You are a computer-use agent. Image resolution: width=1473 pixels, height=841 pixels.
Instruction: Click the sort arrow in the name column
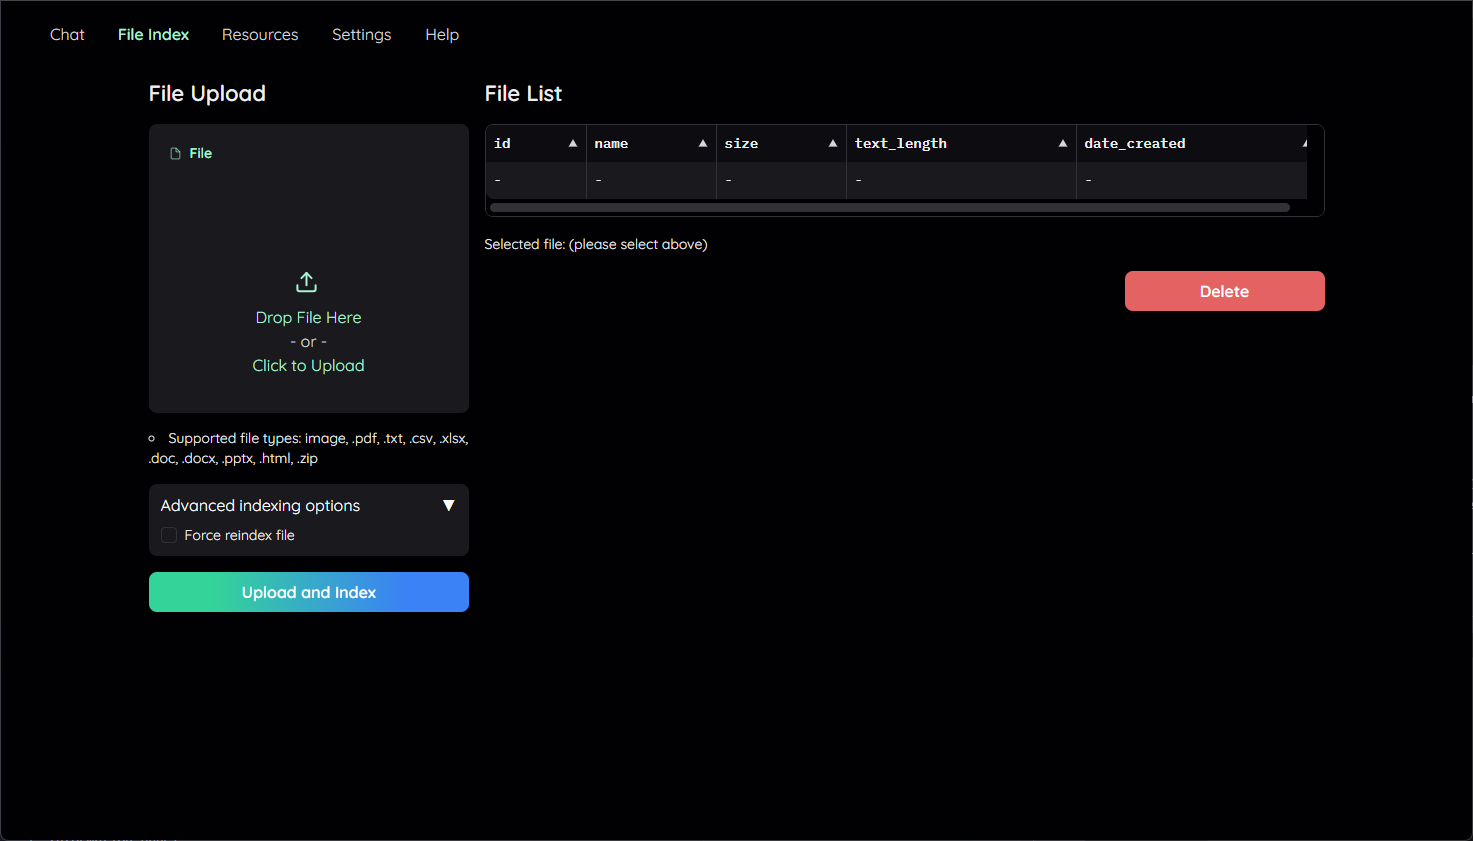703,144
